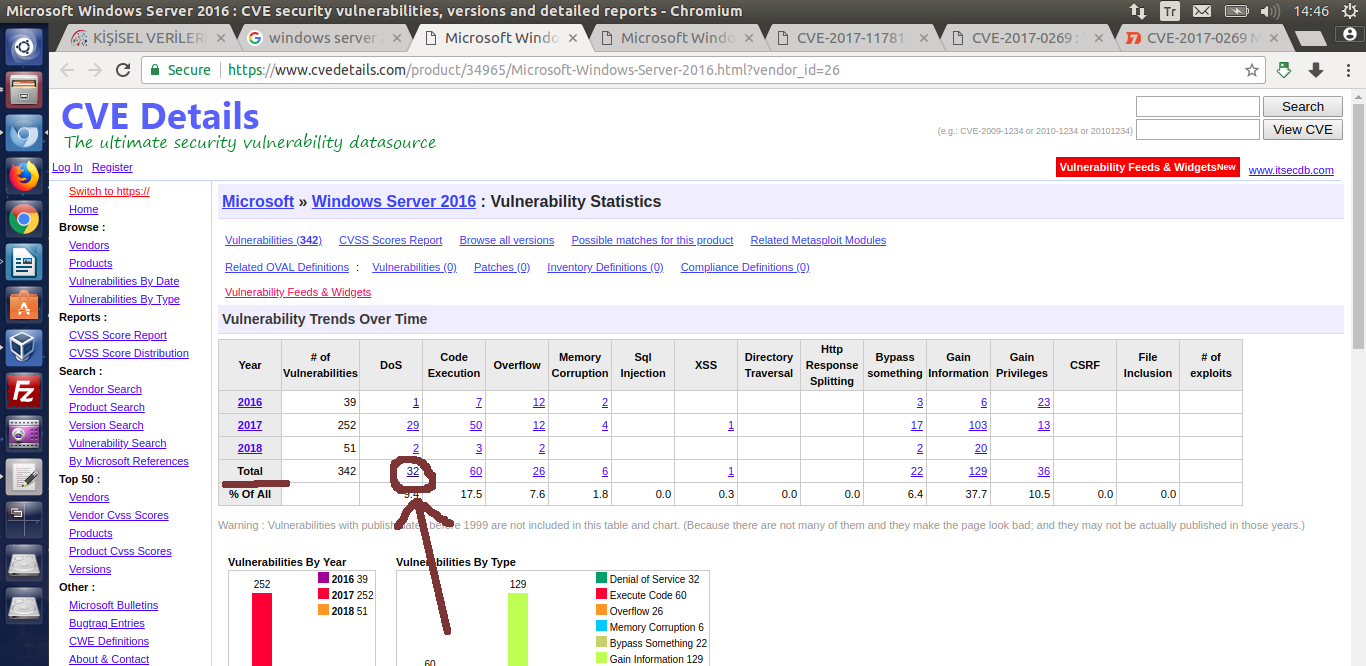Bookmark this page with the star icon
Image resolution: width=1366 pixels, height=666 pixels.
pos(1251,70)
